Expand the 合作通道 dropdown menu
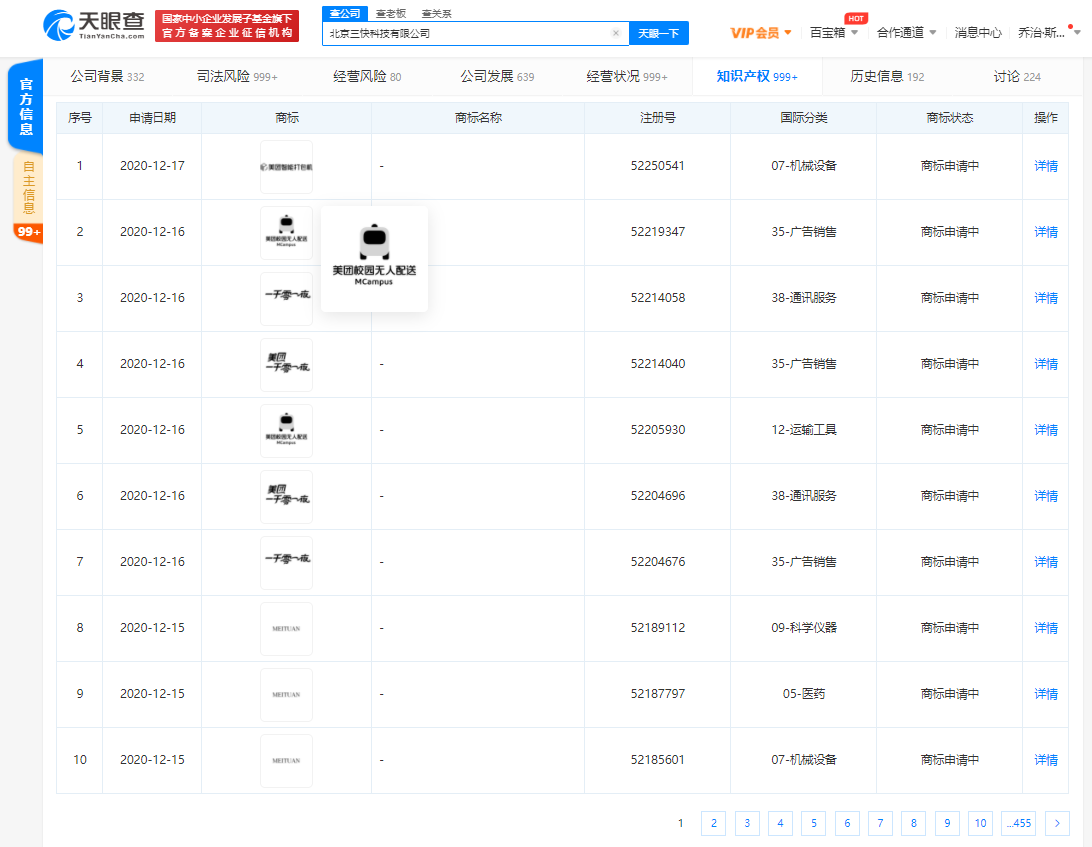Viewport: 1092px width, 847px height. pos(906,32)
